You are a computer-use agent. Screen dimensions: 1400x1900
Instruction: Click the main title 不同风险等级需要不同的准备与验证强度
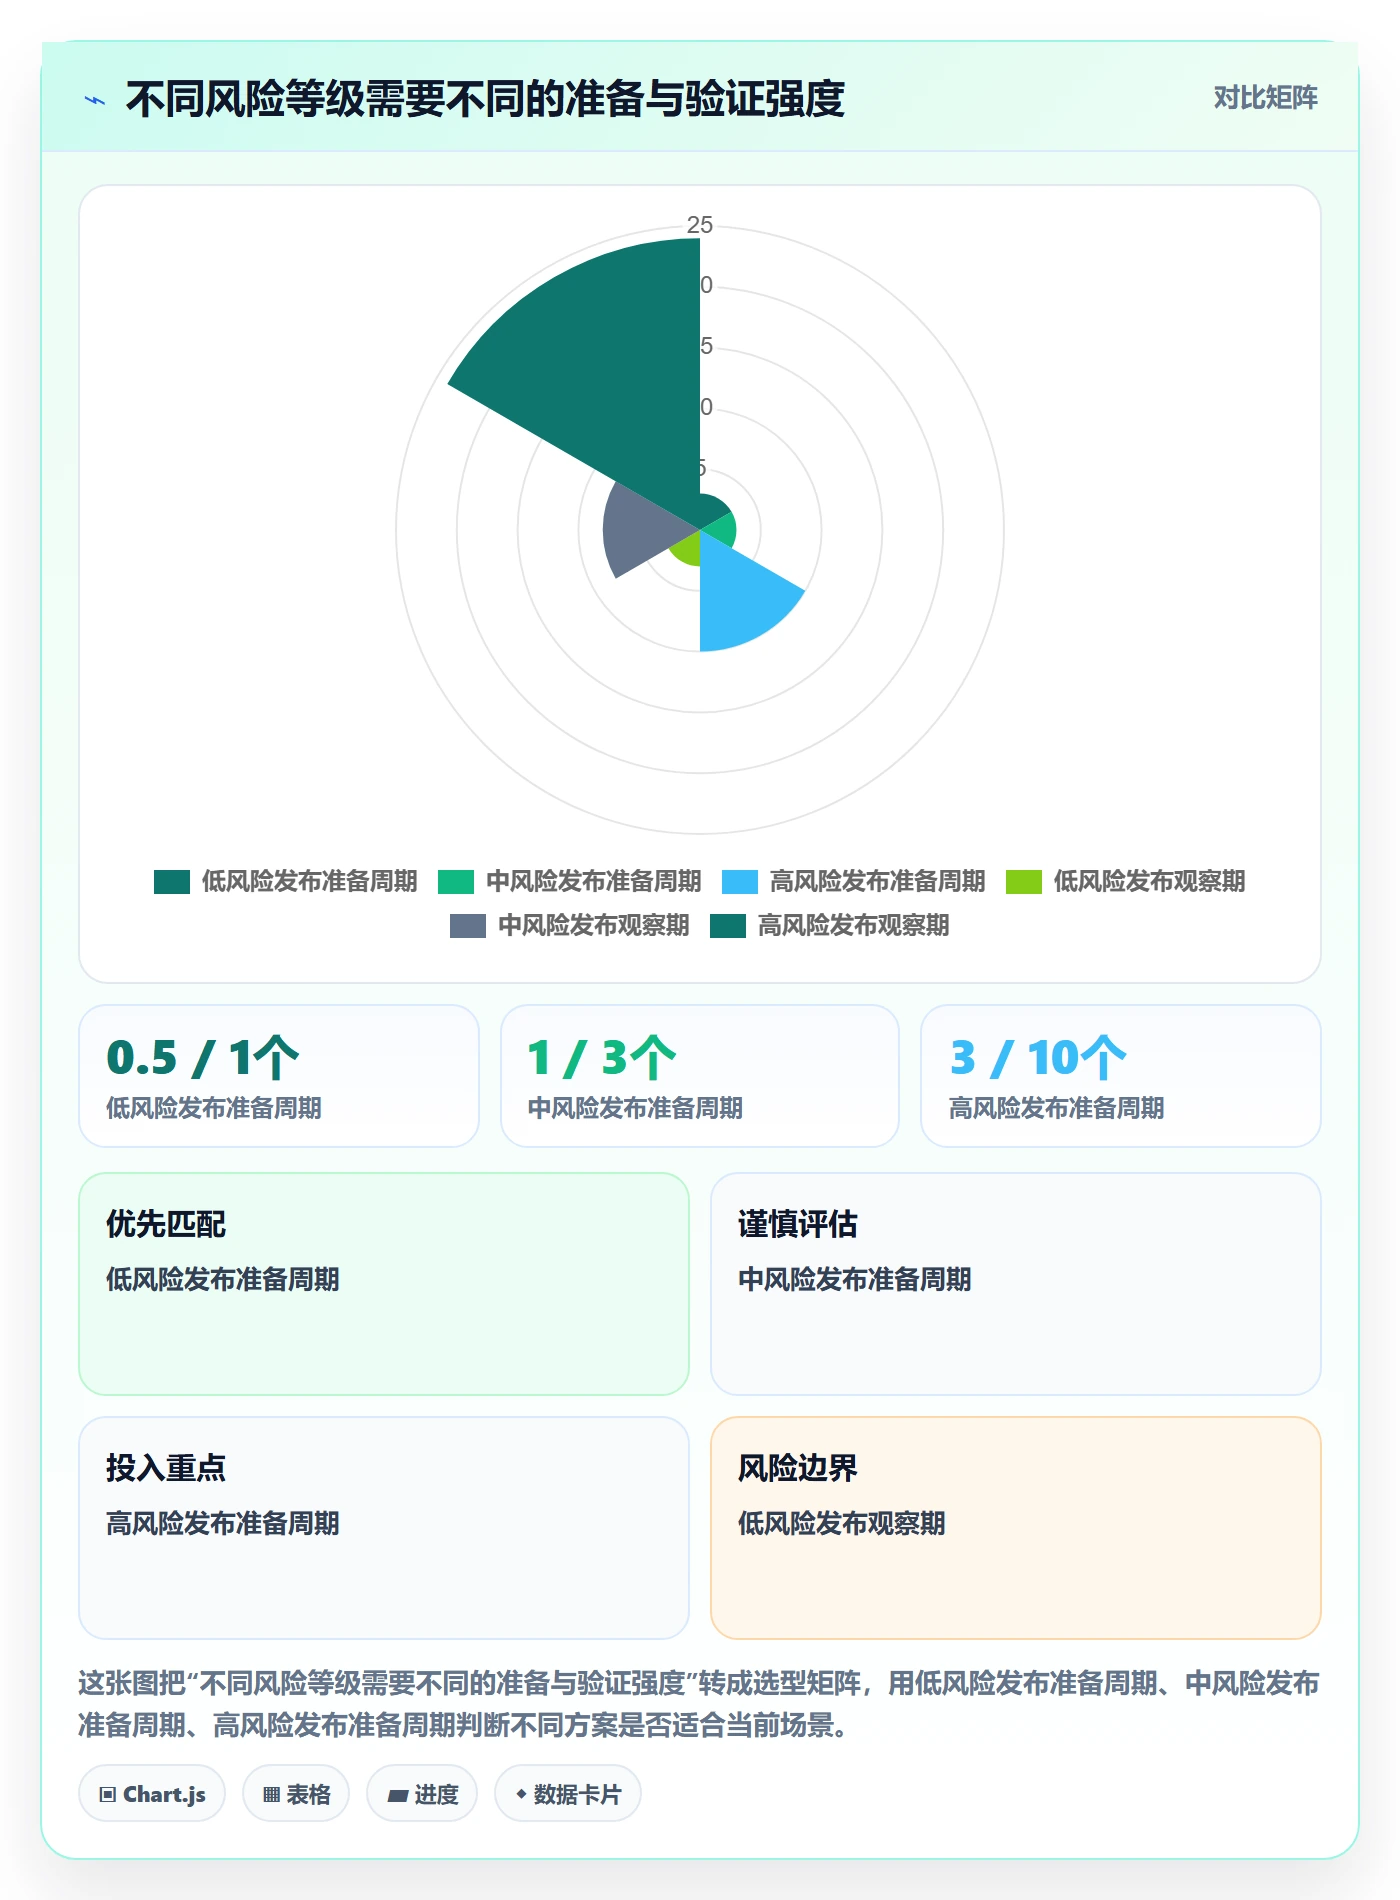click(485, 99)
